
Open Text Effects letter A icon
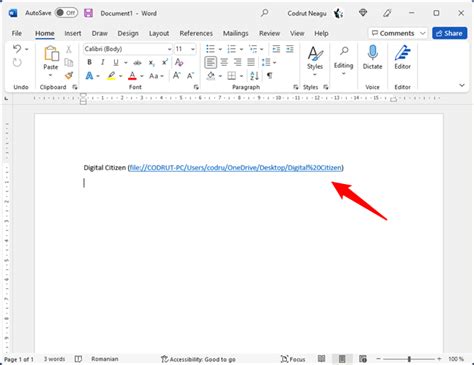89,76
